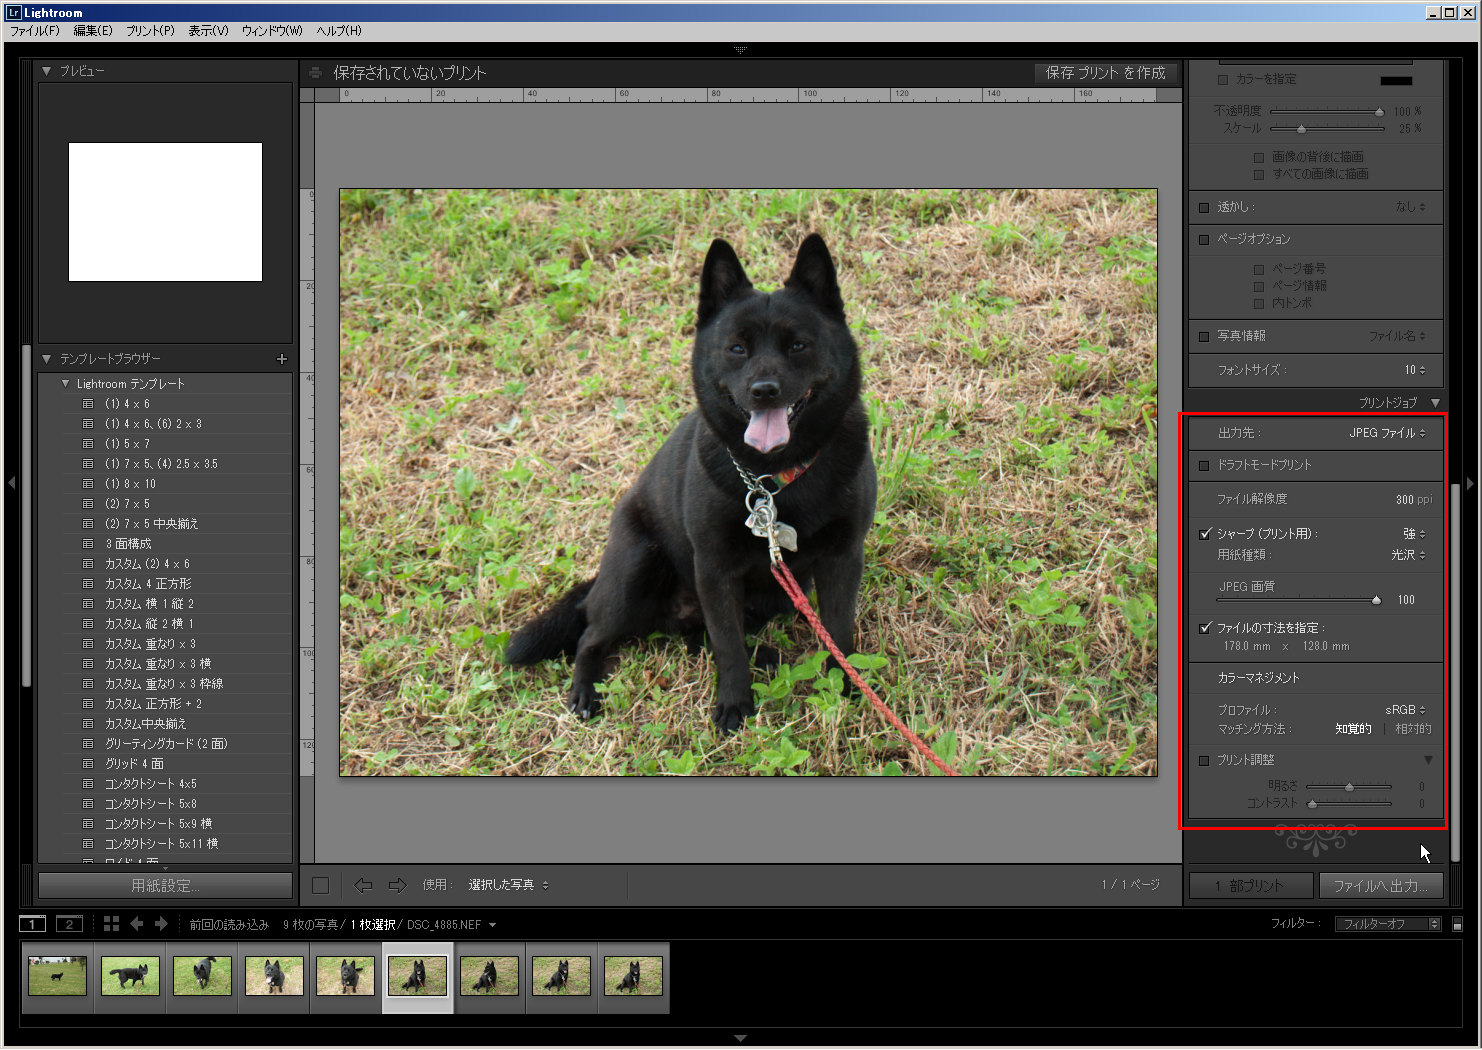Adjust the JPEG 画質 slider handle
The image size is (1482, 1050).
point(1376,600)
